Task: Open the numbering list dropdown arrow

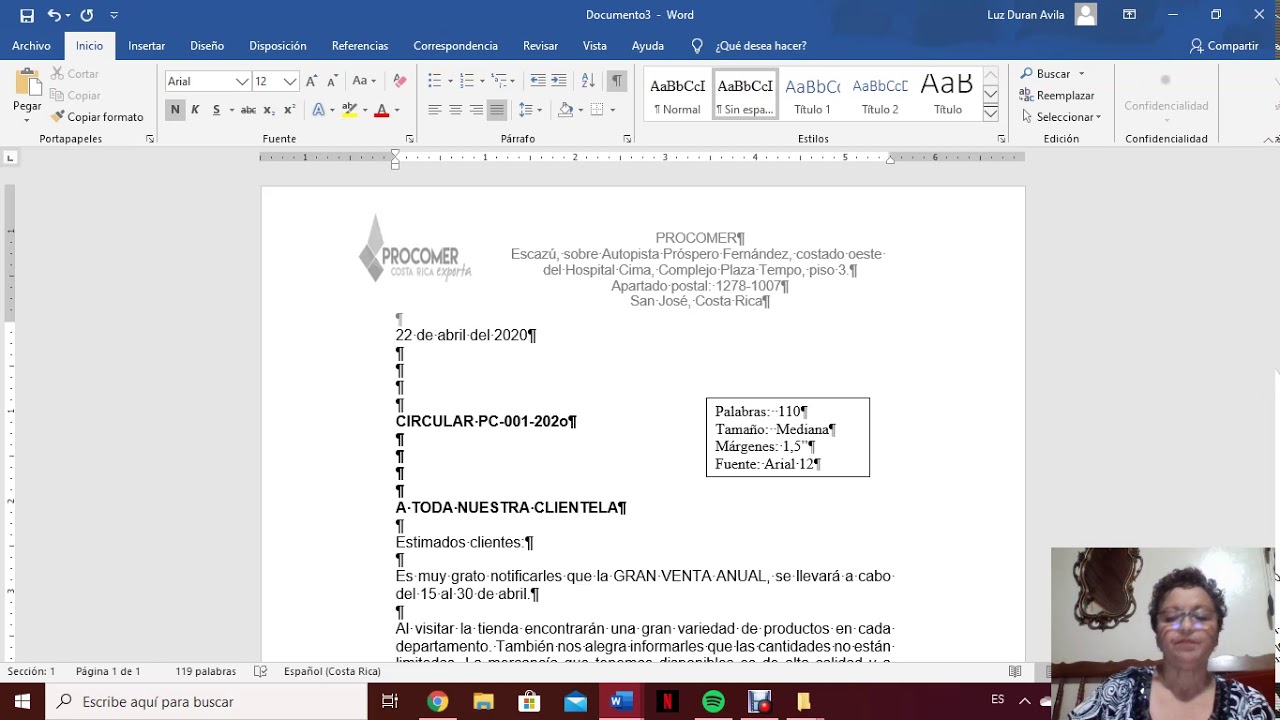Action: coord(482,81)
